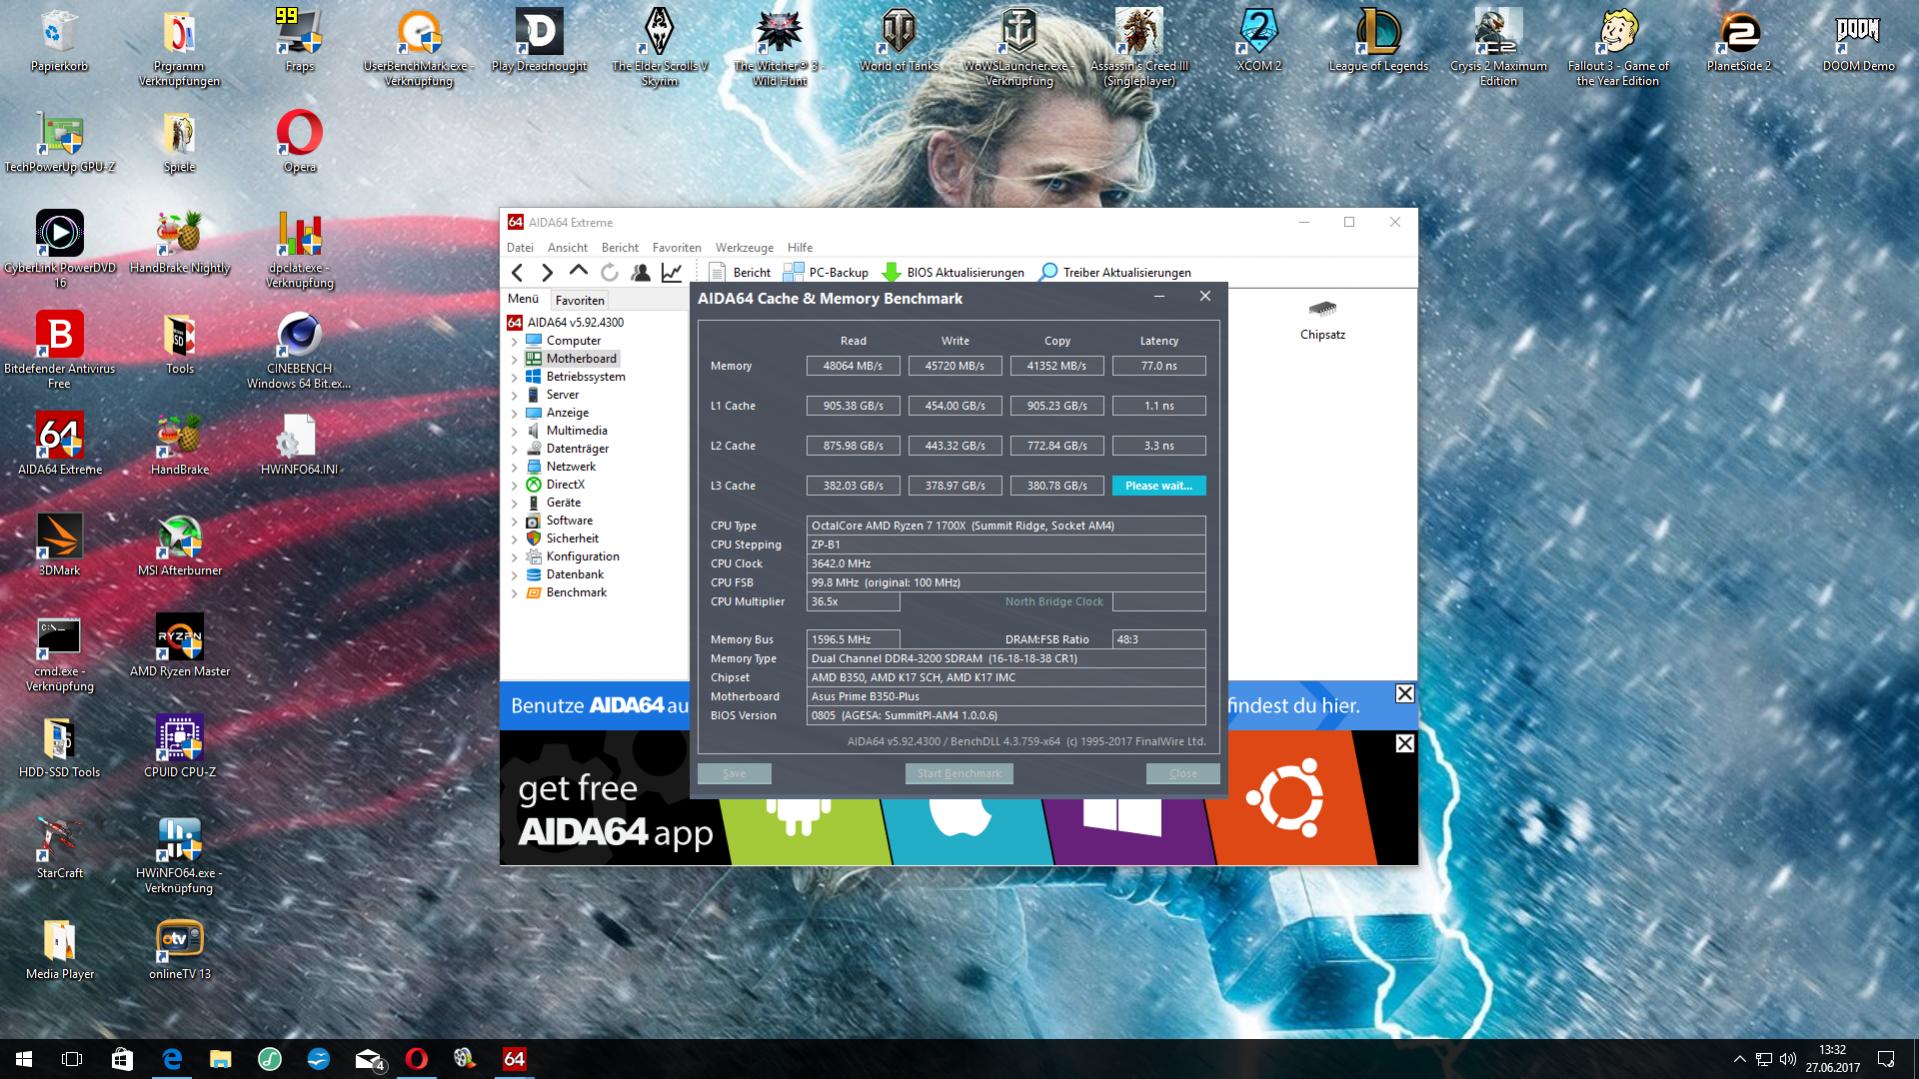Click the CPU Multiplier 36.5x field
This screenshot has height=1079, width=1919.
pyautogui.click(x=853, y=601)
